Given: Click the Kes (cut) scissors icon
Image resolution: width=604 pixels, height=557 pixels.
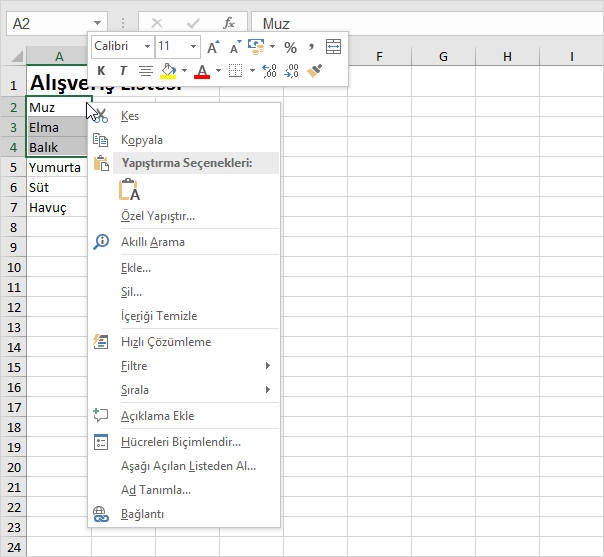Looking at the screenshot, I should [x=101, y=116].
